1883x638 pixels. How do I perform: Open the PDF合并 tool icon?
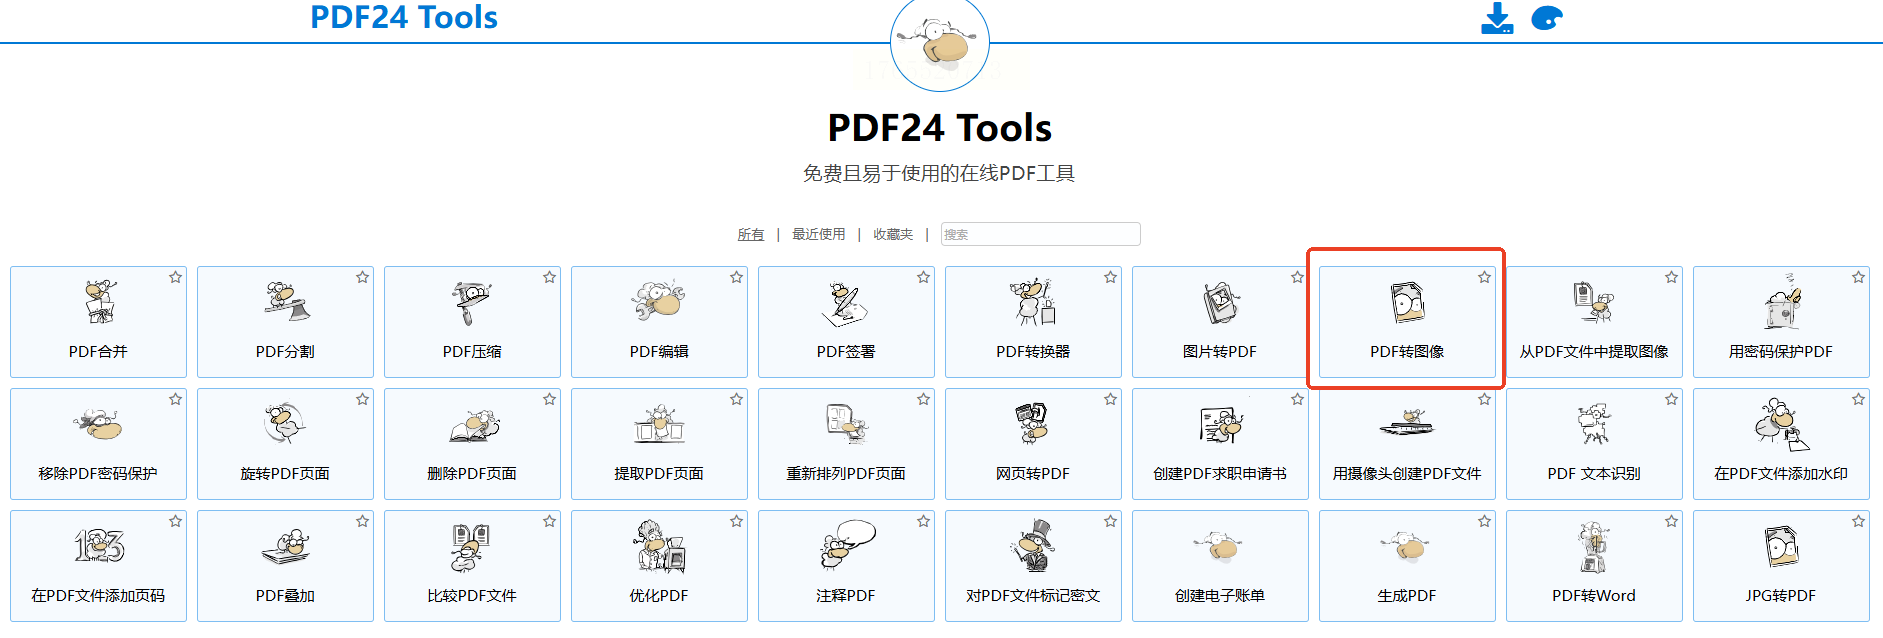99,302
